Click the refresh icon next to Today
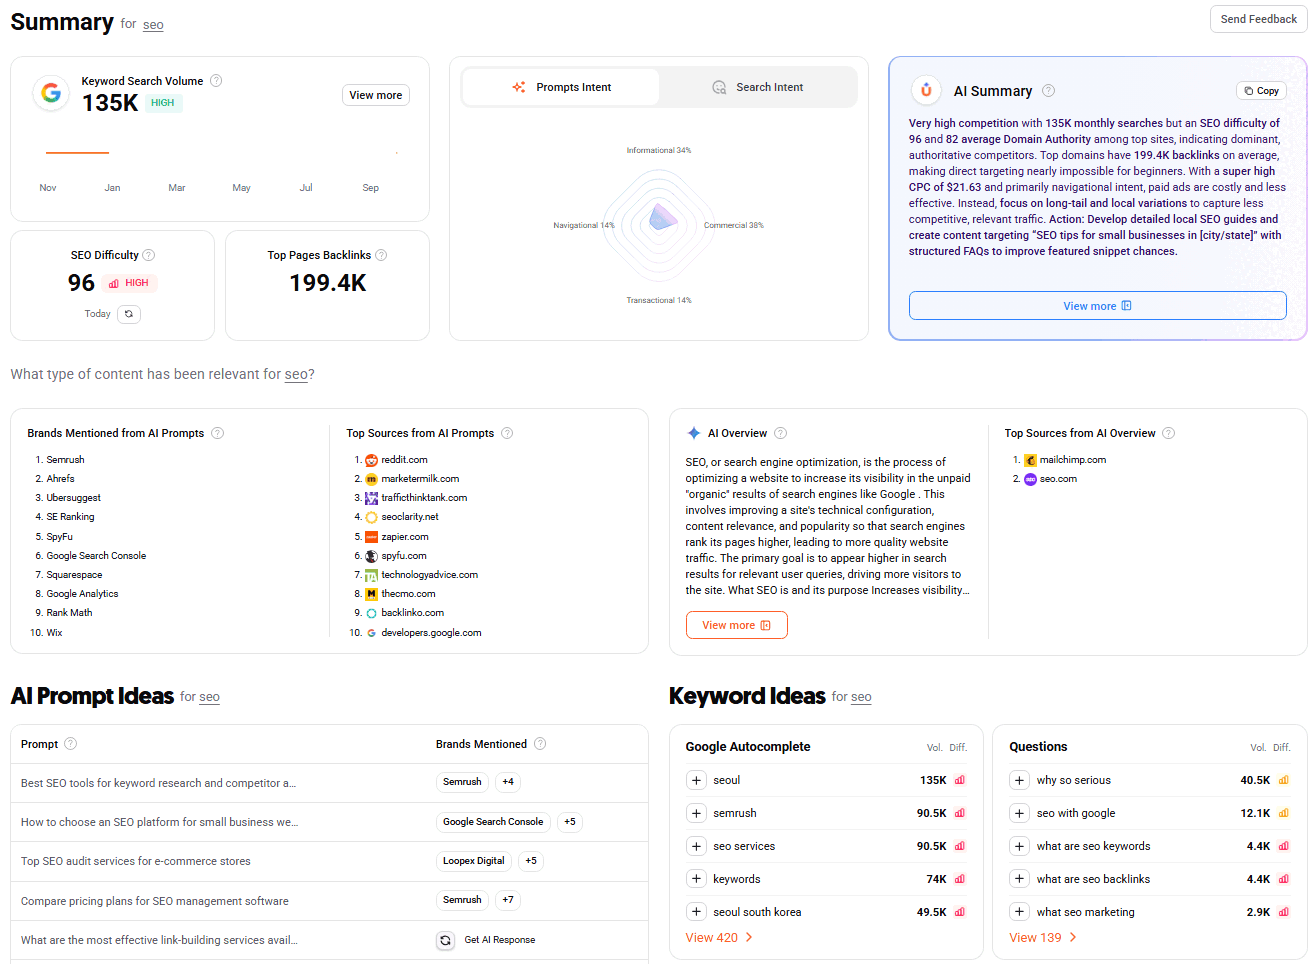The image size is (1313, 964). (x=129, y=314)
